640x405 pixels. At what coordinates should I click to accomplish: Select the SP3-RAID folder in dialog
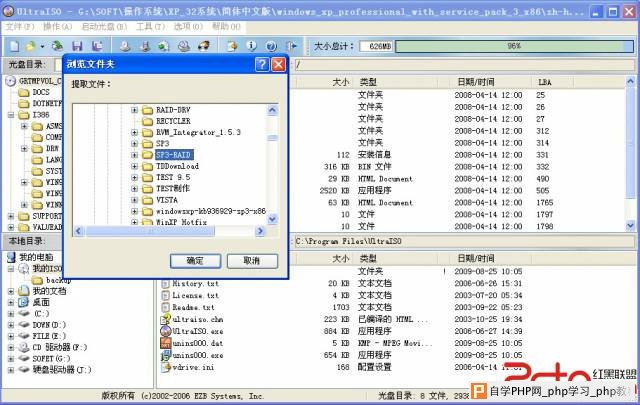174,155
